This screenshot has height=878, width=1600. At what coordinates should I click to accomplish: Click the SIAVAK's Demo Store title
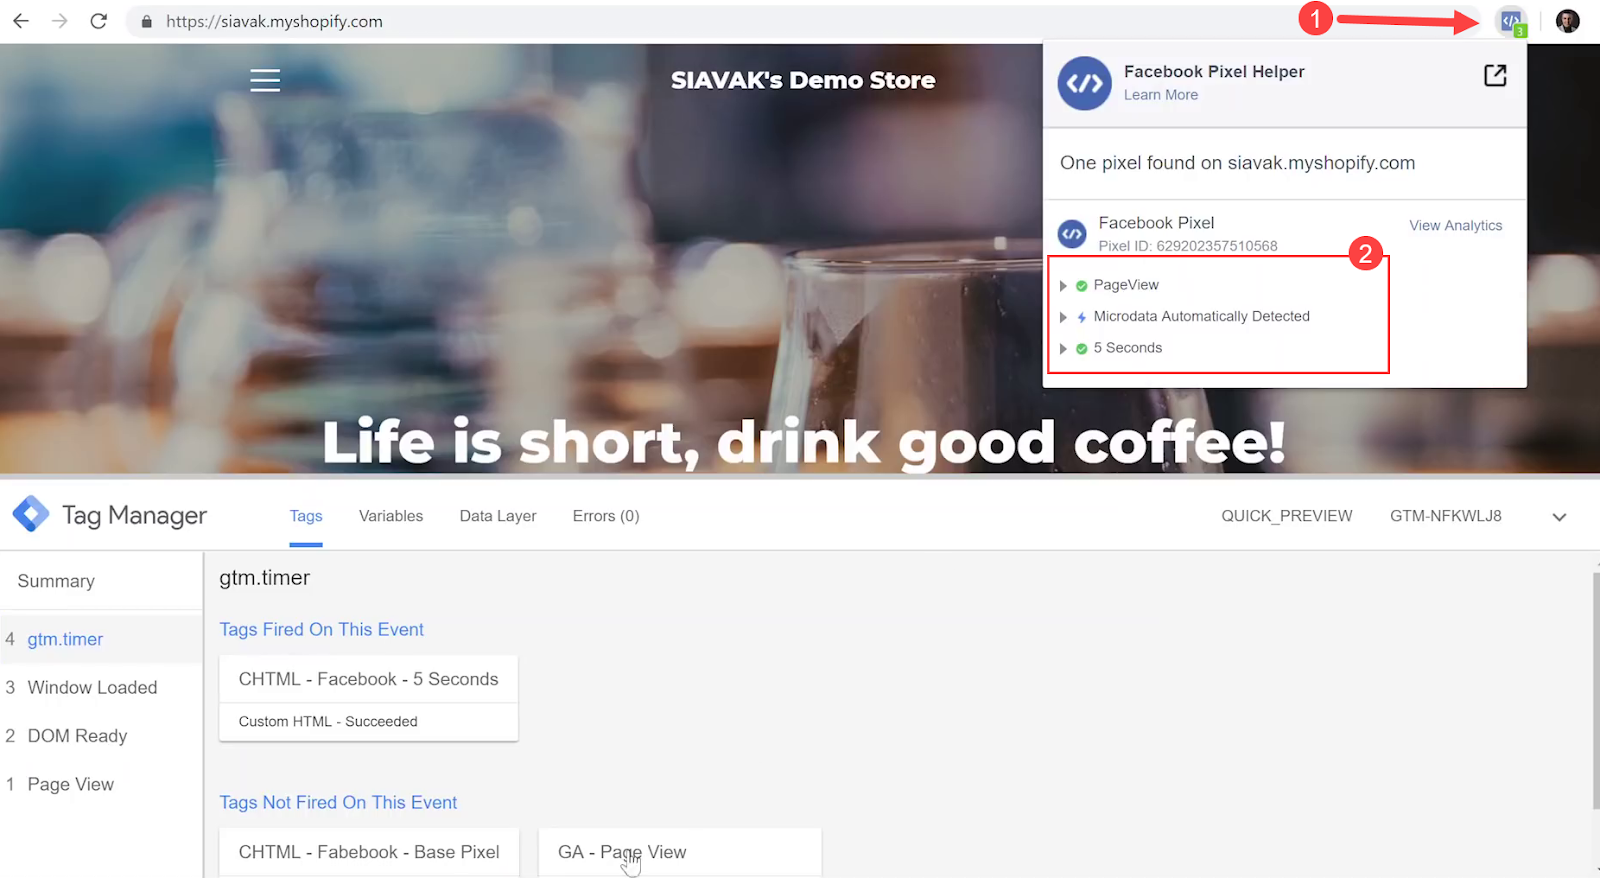pyautogui.click(x=803, y=80)
